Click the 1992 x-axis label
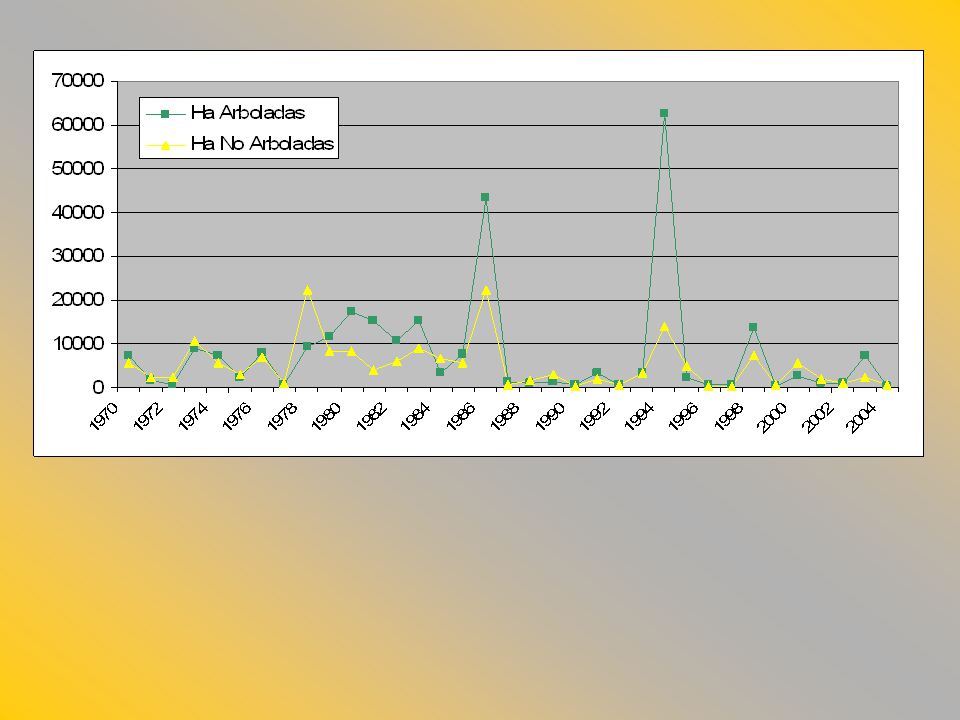 594,416
